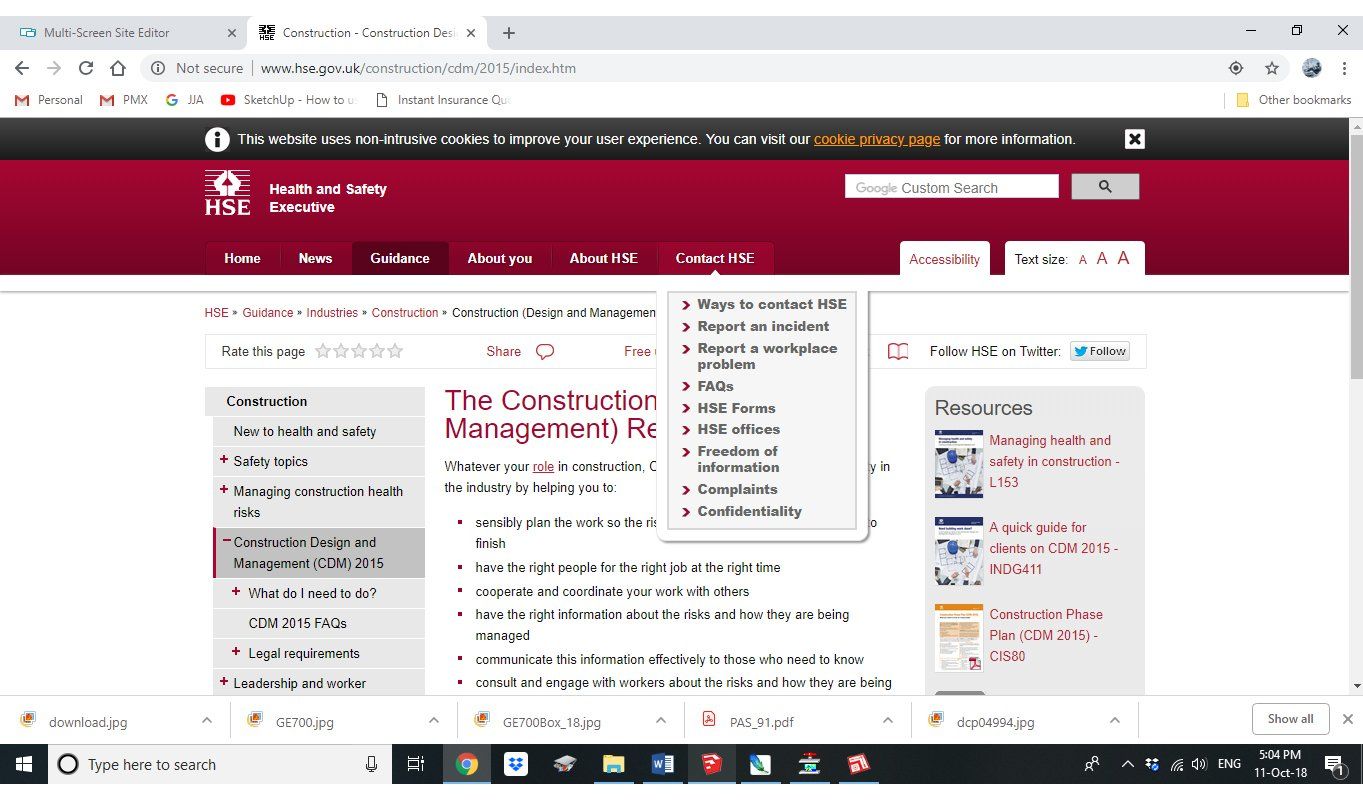The height and width of the screenshot is (800, 1363).
Task: Open the Chrome three-dot menu
Action: click(x=1344, y=68)
